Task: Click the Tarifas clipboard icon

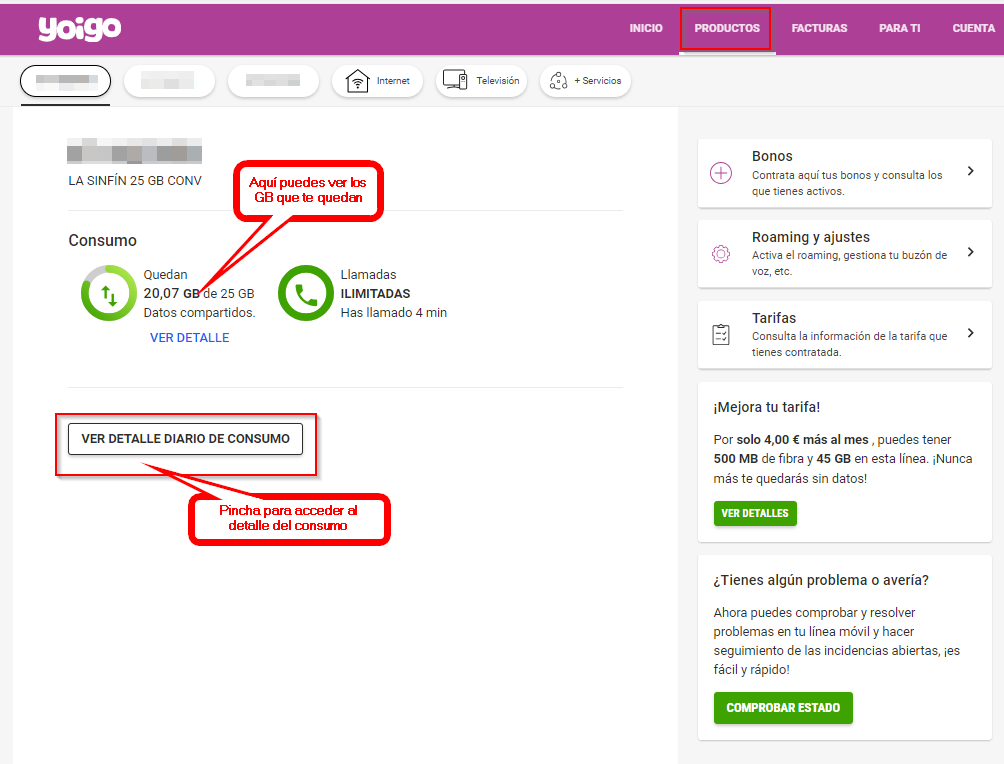Action: (721, 334)
